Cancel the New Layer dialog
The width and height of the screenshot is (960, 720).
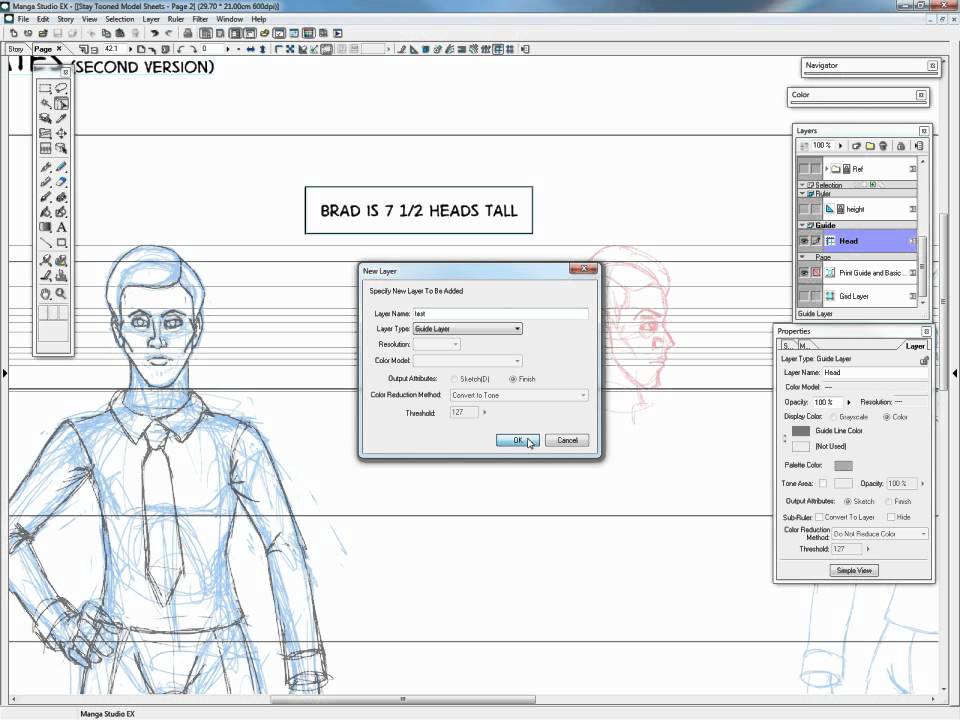[x=567, y=440]
